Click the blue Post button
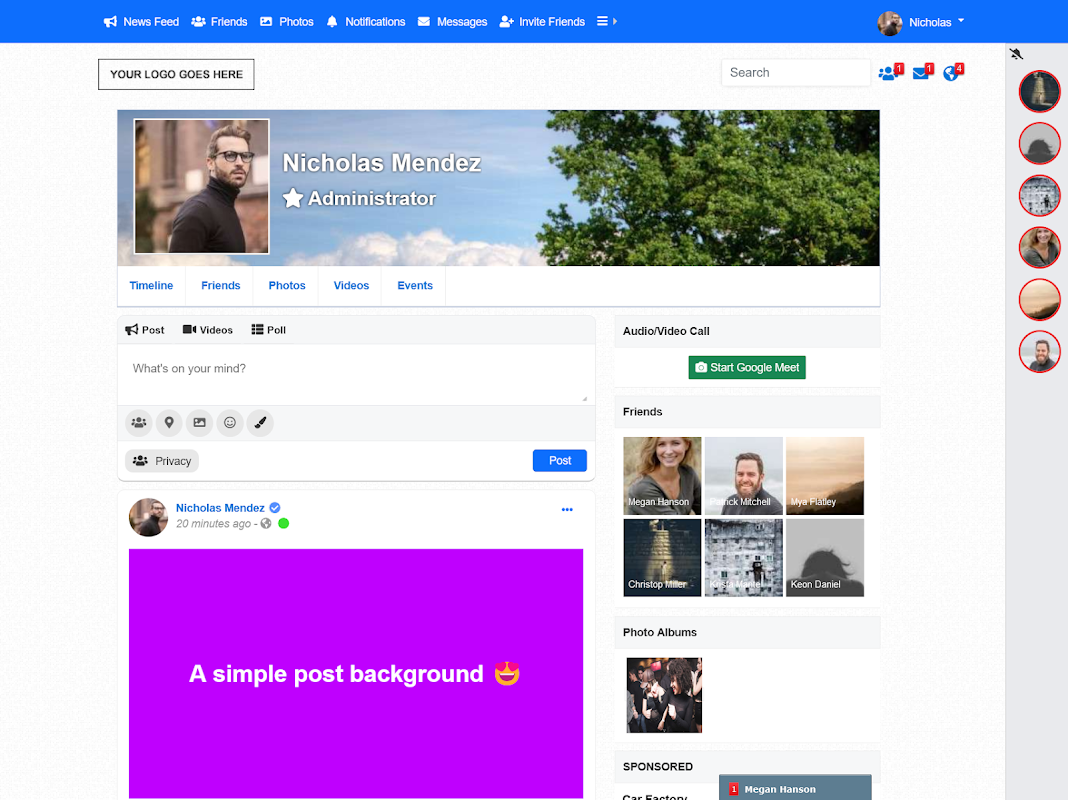1068x800 pixels. point(560,461)
